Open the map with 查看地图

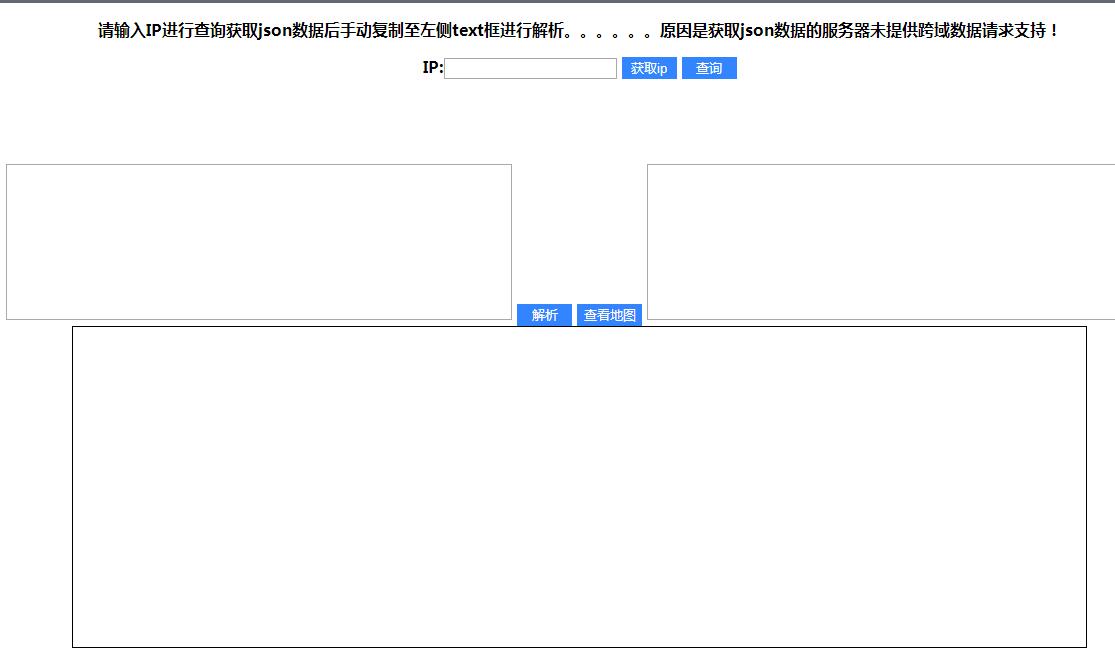click(609, 315)
